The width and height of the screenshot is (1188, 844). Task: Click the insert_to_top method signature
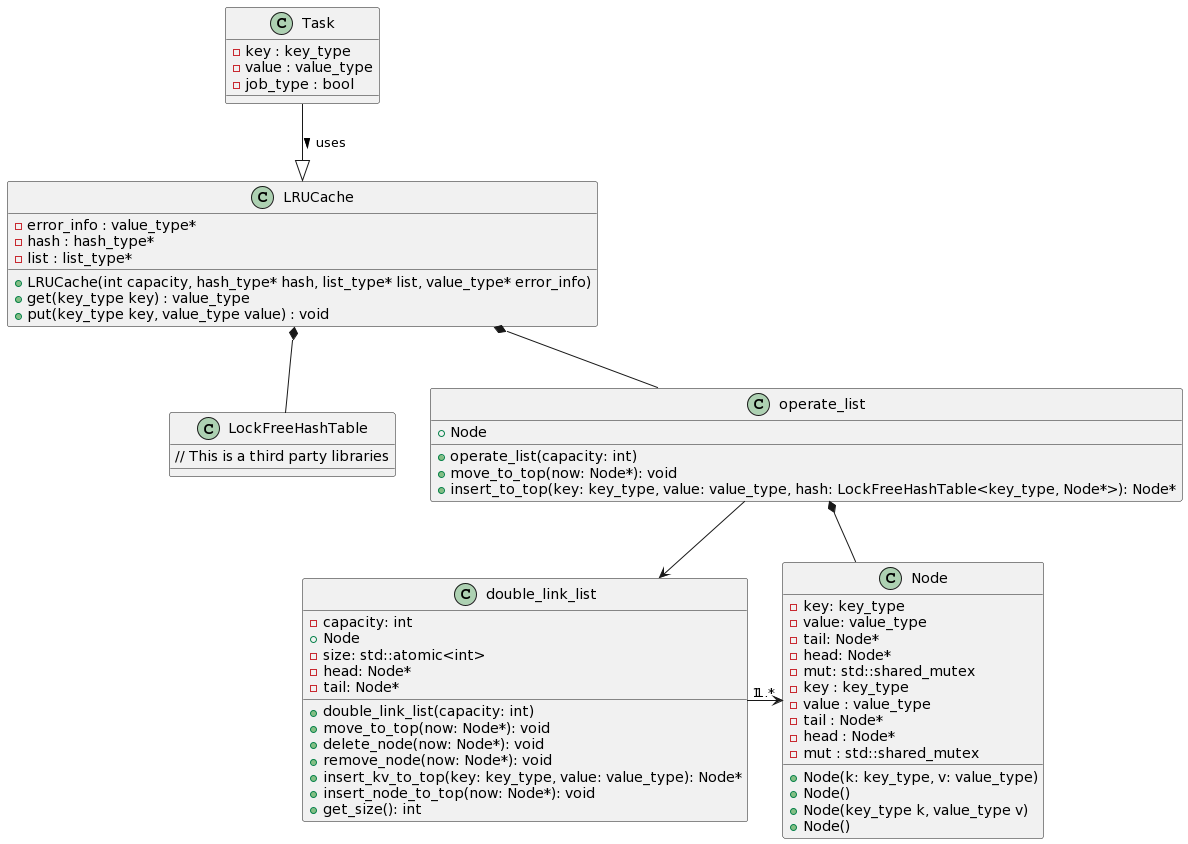tap(813, 489)
